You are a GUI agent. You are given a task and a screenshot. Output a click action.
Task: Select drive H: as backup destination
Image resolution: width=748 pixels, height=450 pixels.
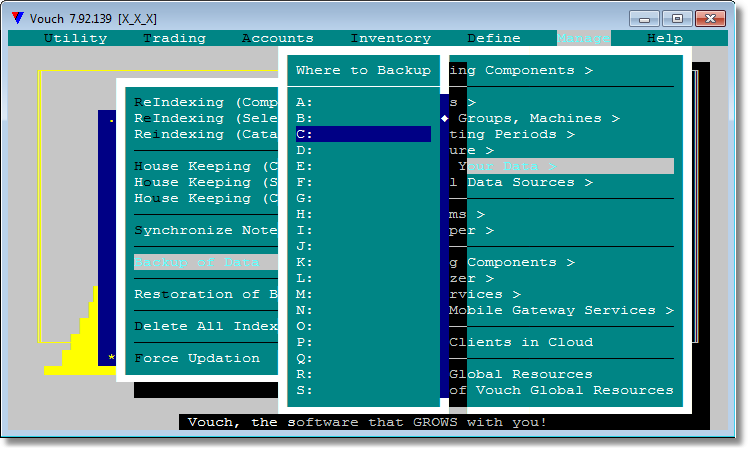click(363, 214)
